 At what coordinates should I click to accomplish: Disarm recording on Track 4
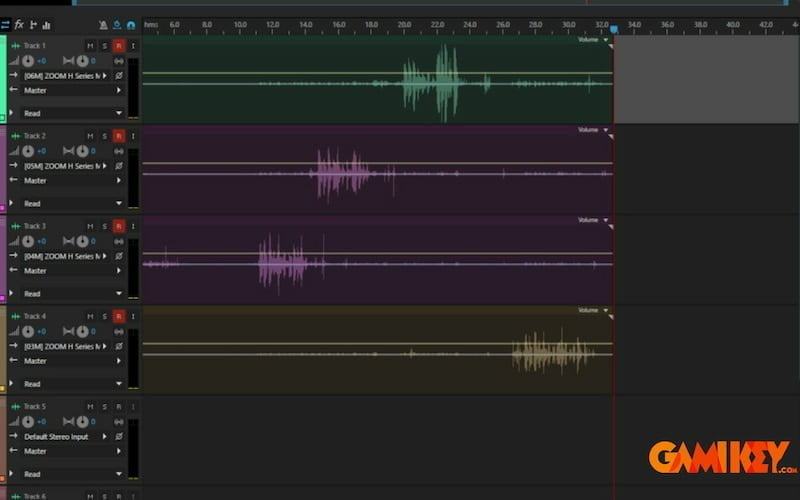click(x=119, y=316)
